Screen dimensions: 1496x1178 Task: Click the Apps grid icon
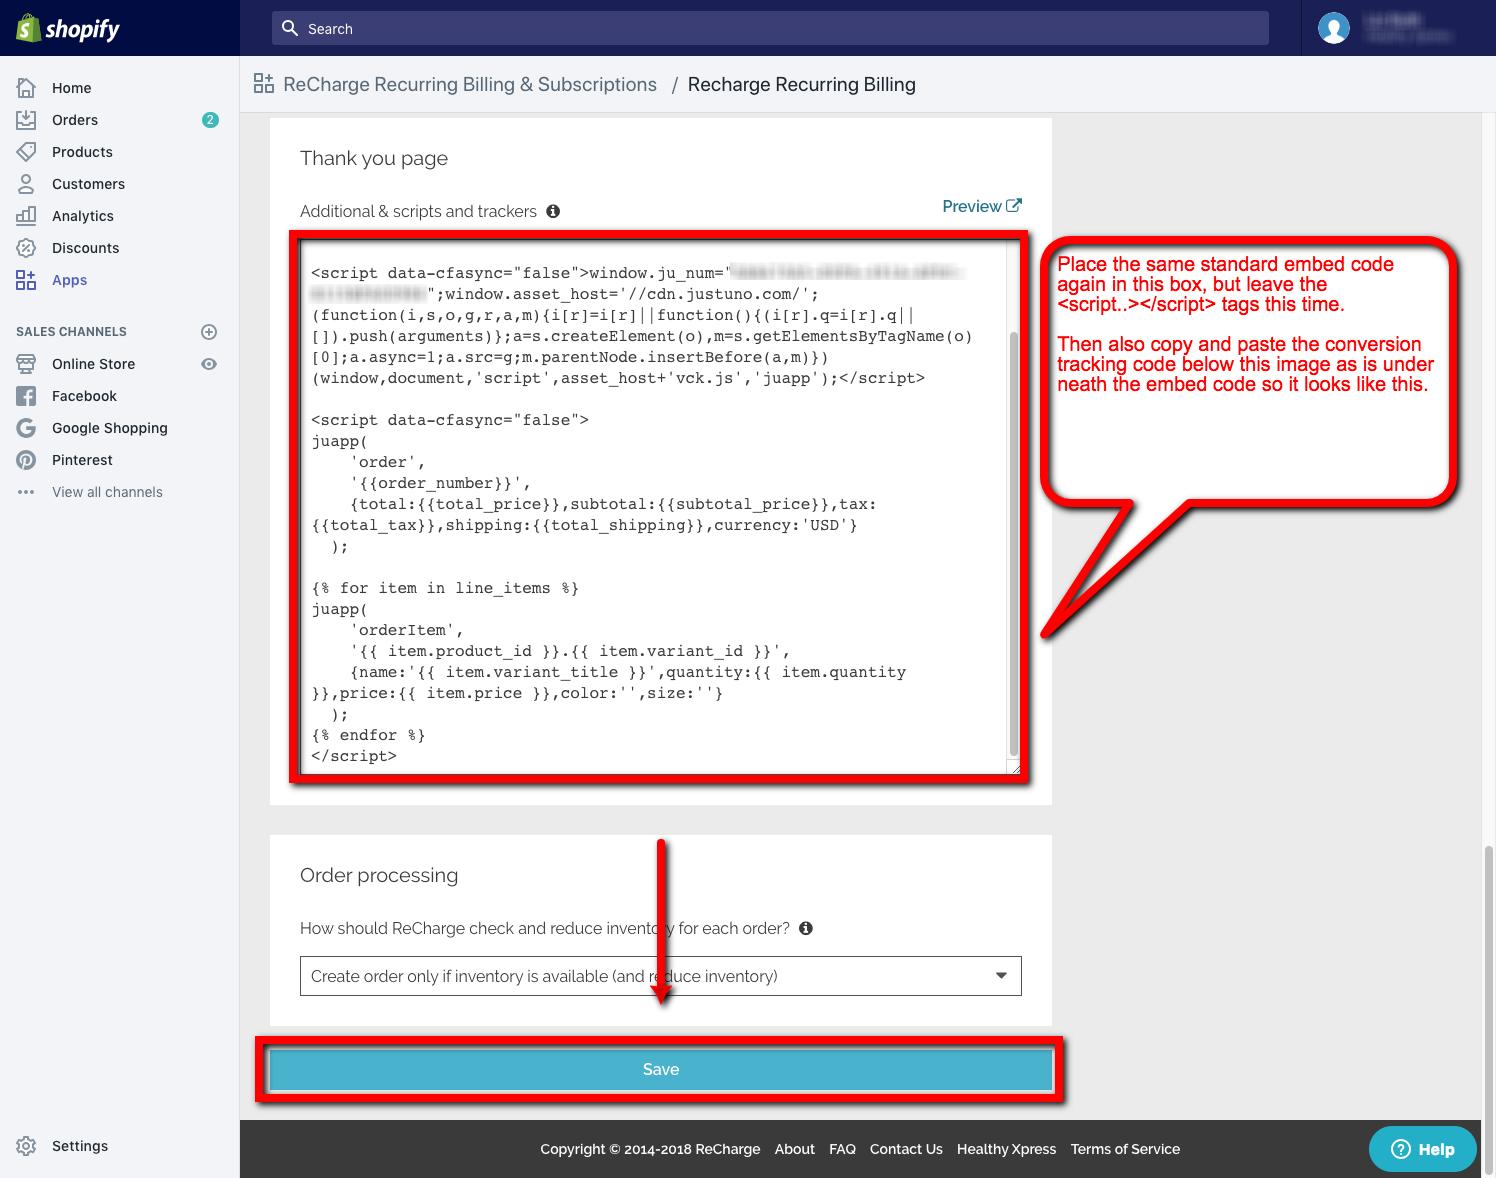[x=27, y=280]
